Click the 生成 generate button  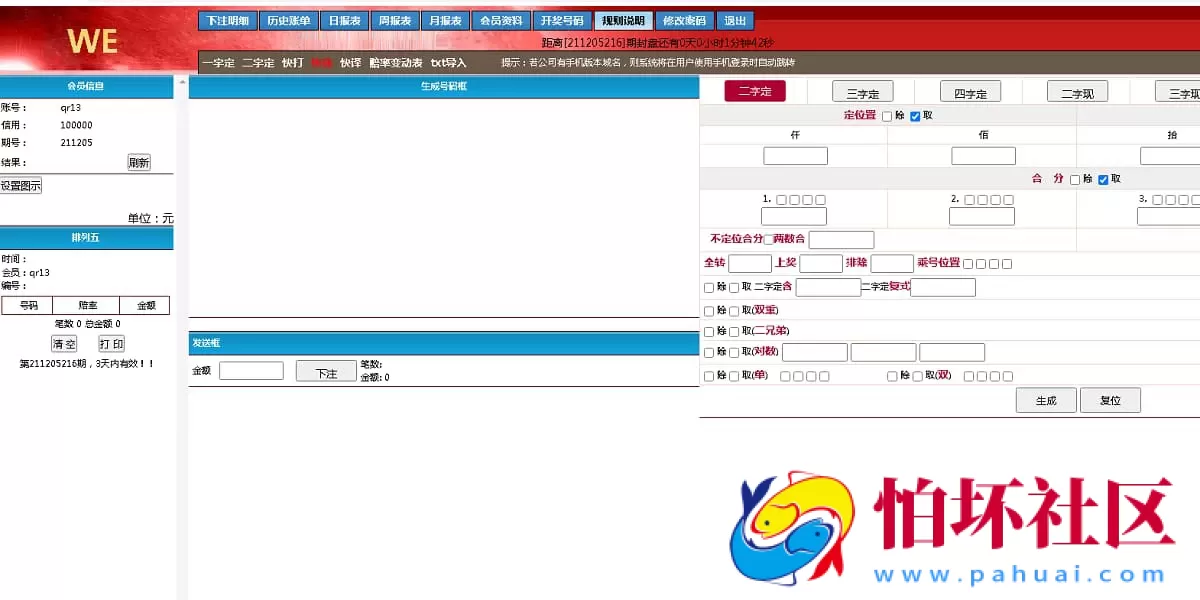point(1046,399)
